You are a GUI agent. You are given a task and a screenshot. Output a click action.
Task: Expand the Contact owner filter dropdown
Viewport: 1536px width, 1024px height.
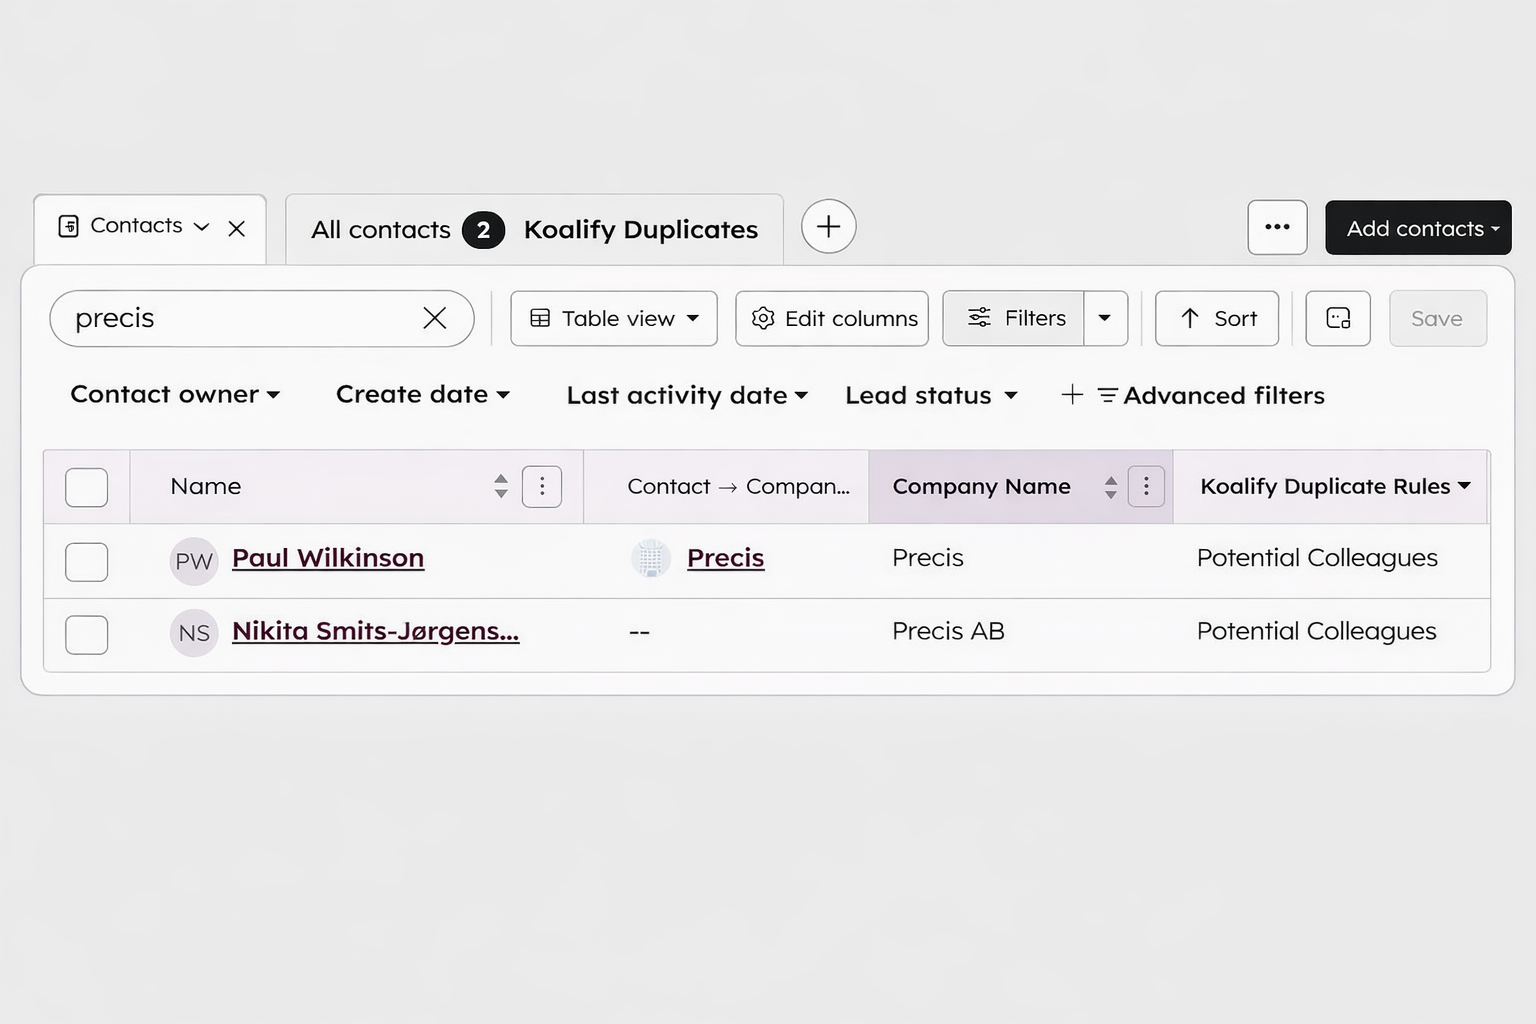[175, 395]
